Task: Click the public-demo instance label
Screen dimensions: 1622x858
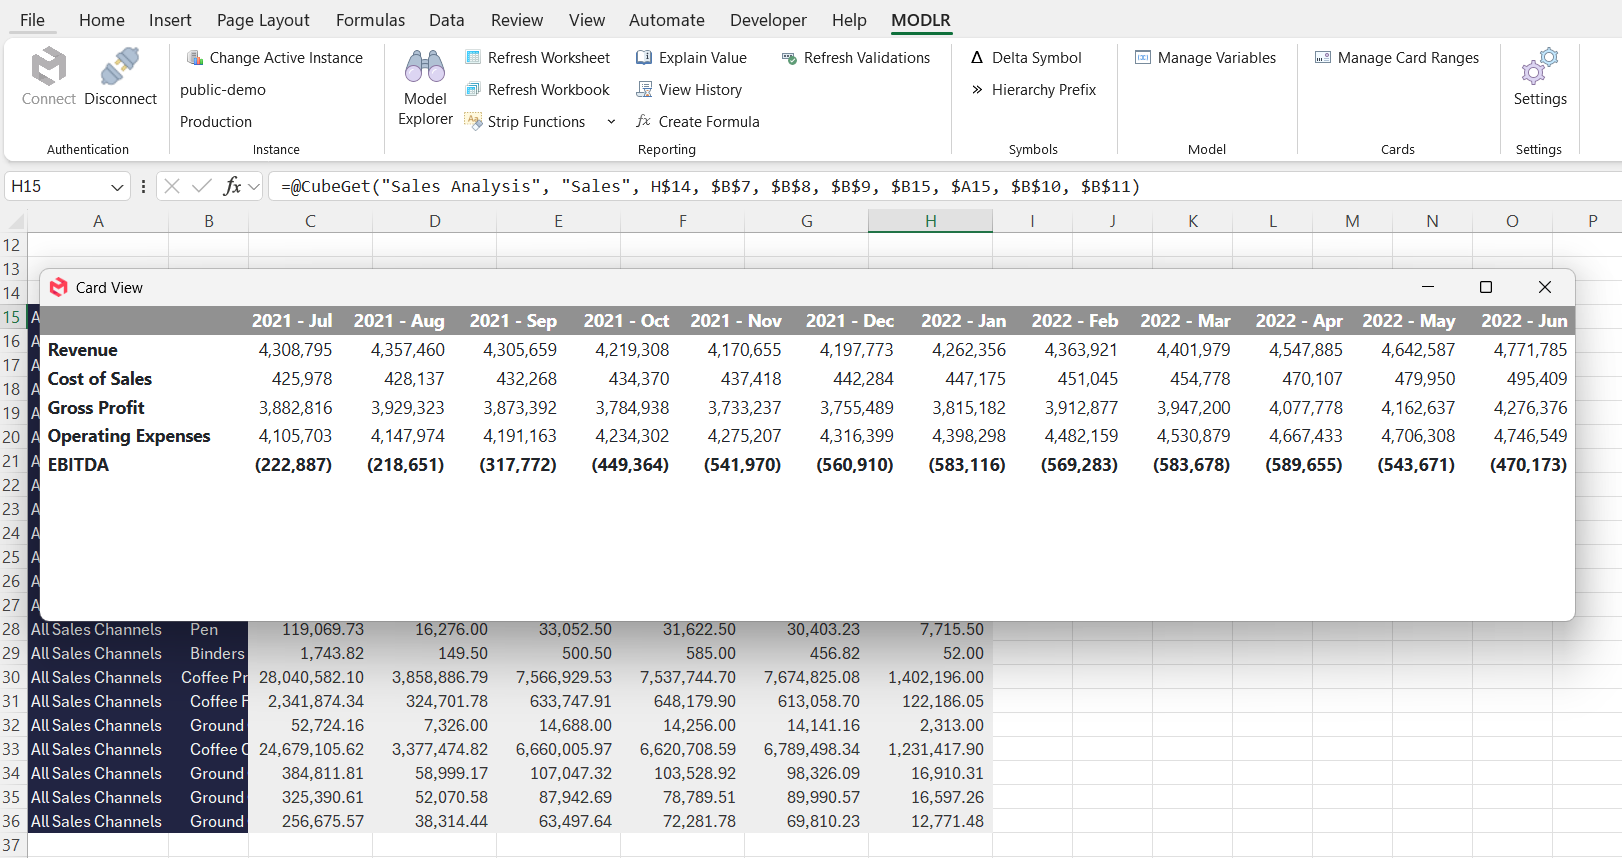Action: click(223, 90)
